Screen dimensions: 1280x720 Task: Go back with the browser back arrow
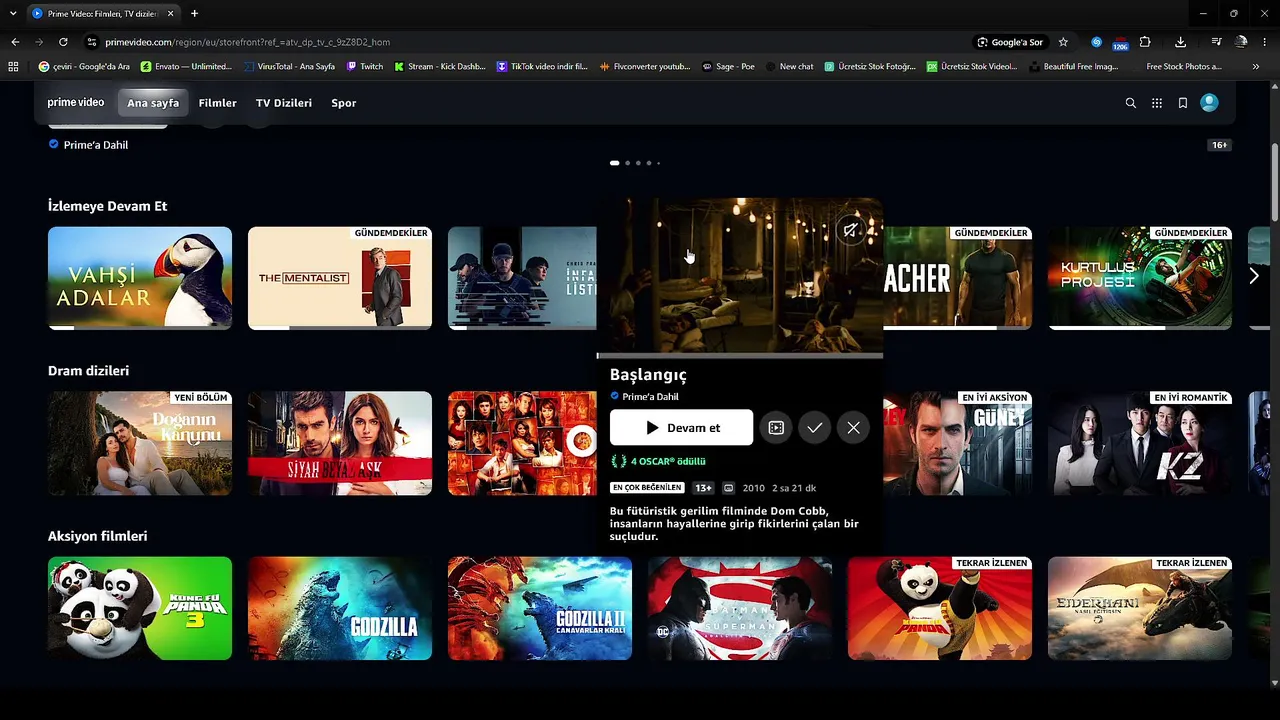click(15, 42)
